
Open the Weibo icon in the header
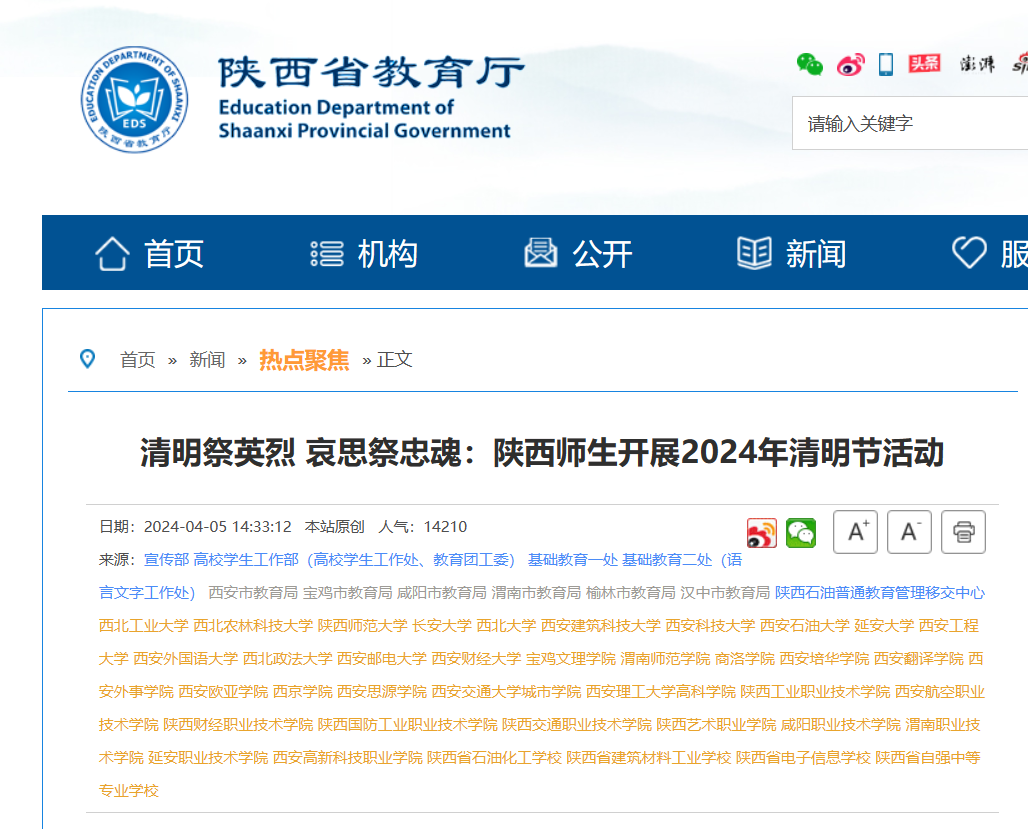850,64
